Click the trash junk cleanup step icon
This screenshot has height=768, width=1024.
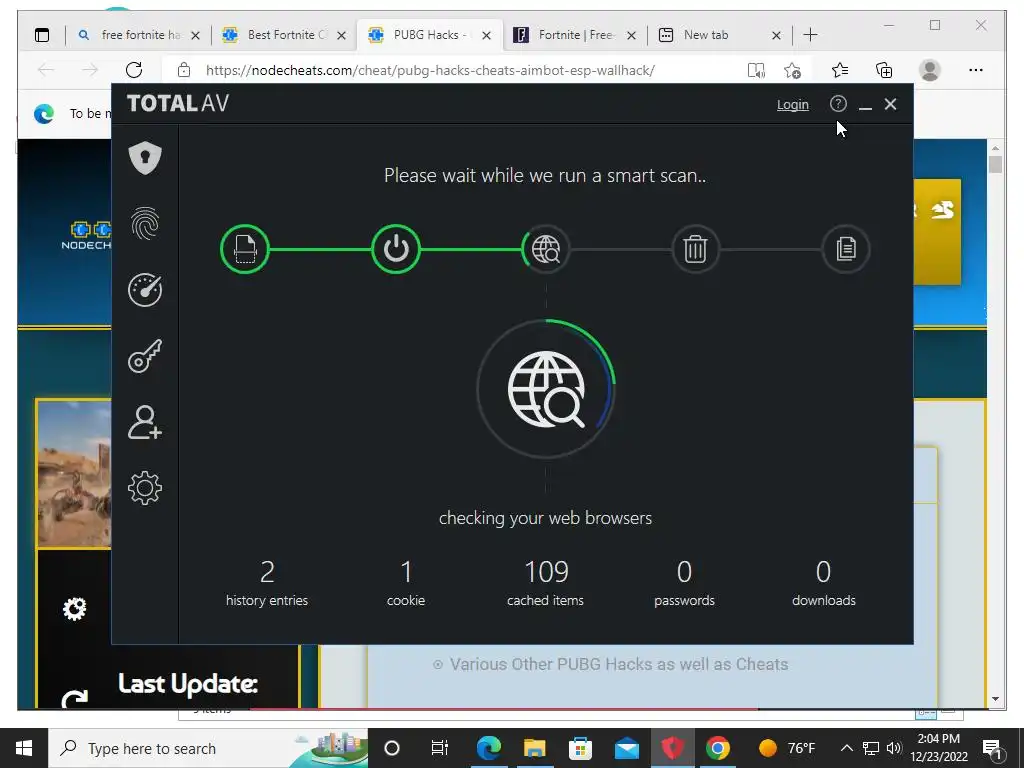click(x=696, y=249)
